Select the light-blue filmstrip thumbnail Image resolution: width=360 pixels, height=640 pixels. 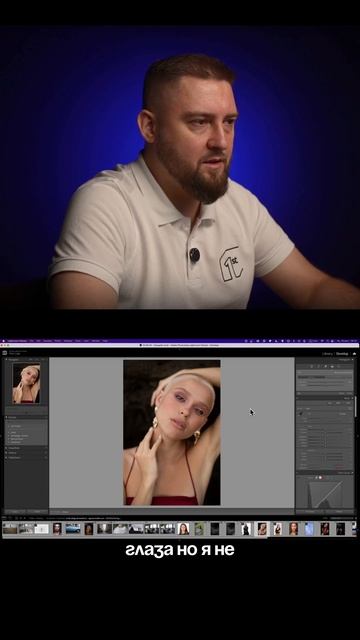[309, 529]
